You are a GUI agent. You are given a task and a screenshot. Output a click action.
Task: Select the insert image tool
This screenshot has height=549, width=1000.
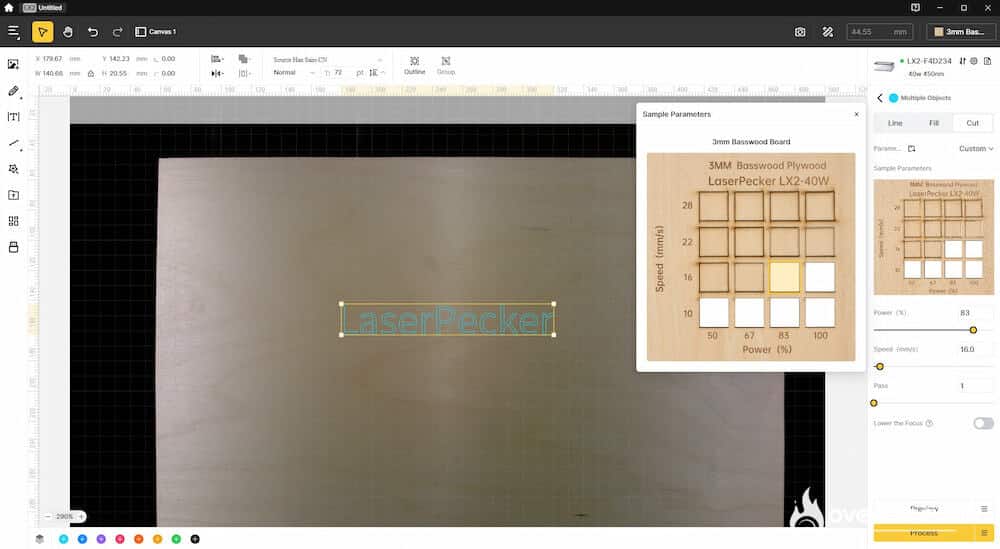pyautogui.click(x=13, y=64)
